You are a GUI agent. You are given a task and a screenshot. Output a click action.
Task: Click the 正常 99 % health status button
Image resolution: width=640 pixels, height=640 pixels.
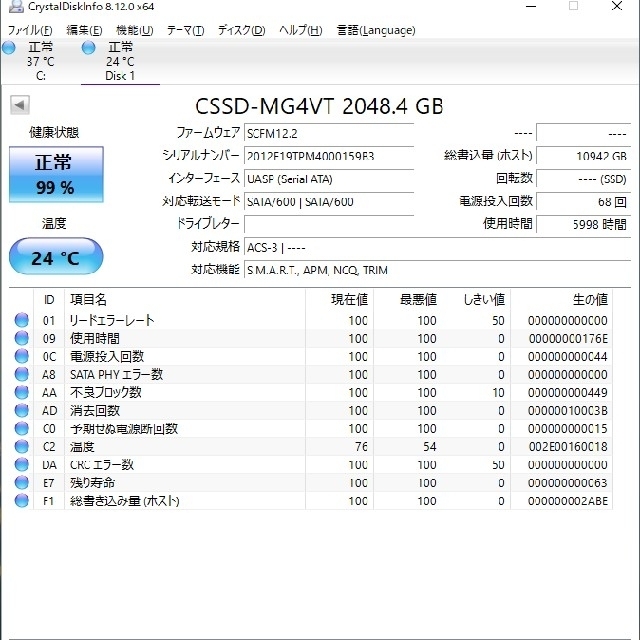pyautogui.click(x=56, y=174)
